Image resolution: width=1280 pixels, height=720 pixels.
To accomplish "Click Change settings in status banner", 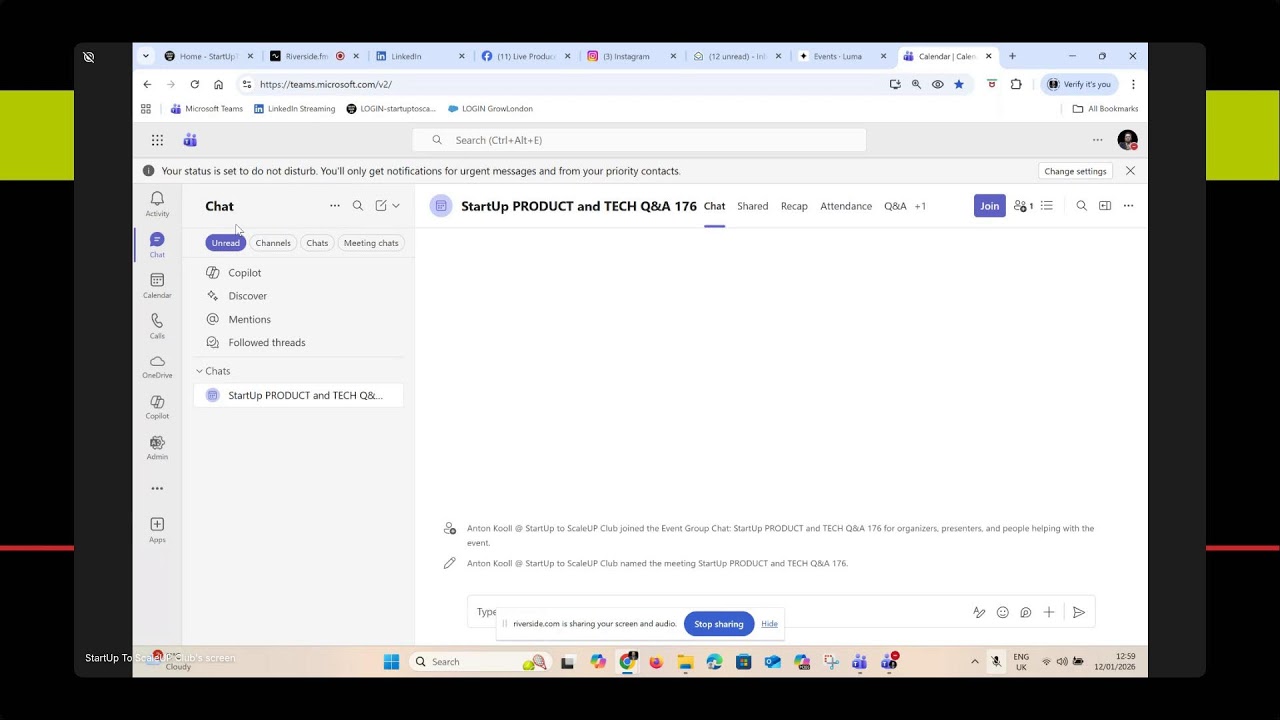I will point(1075,171).
